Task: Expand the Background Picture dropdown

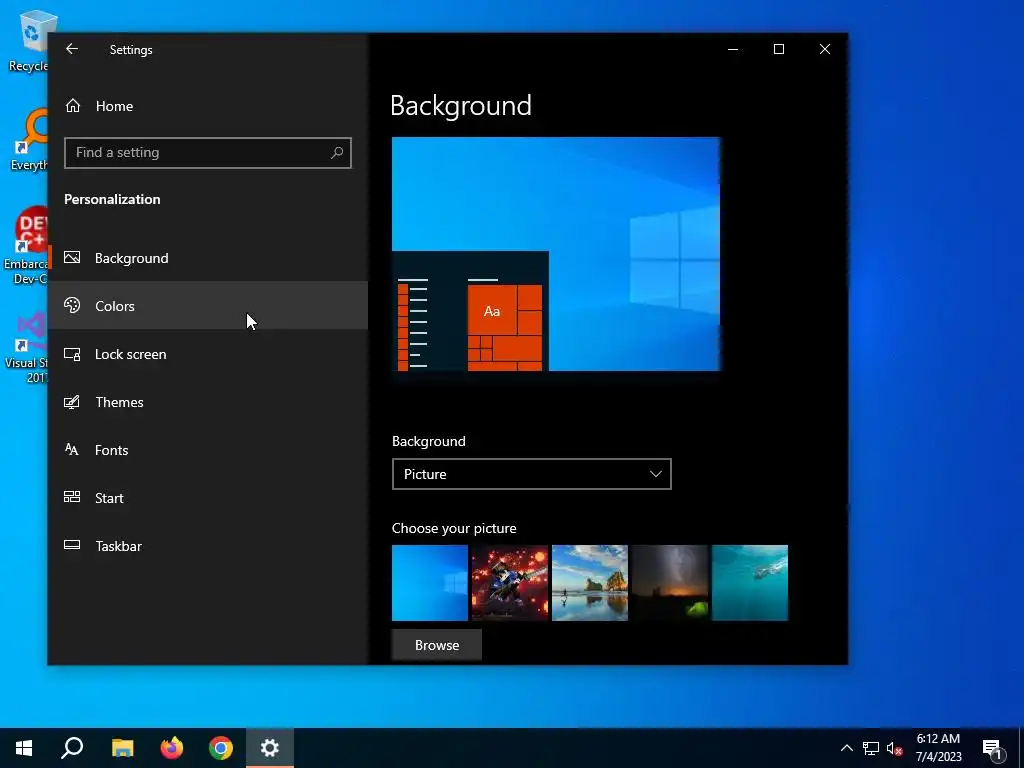Action: [x=532, y=474]
